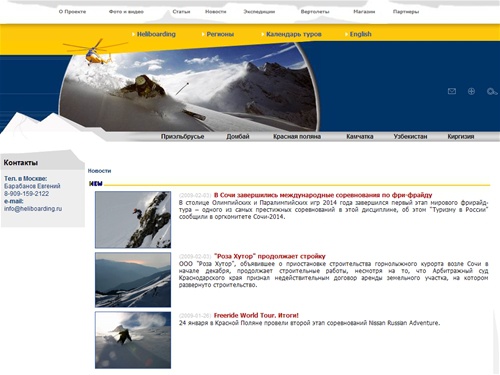Open Киргизия region tab
This screenshot has height=375, width=500.
click(x=461, y=136)
